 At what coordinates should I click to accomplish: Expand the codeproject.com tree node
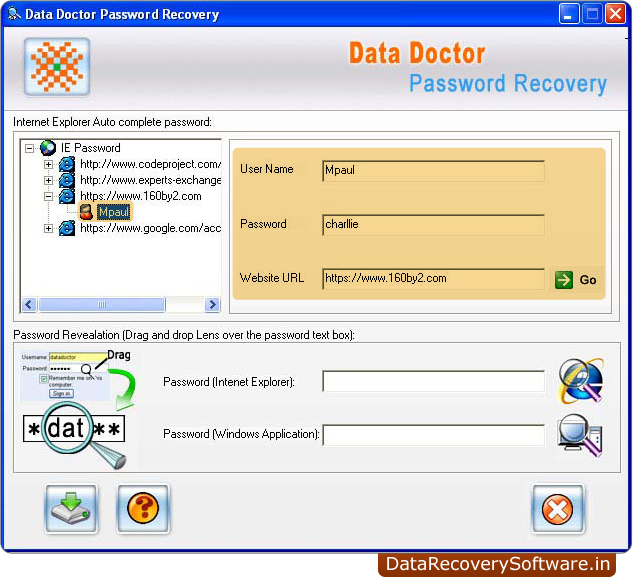(x=48, y=164)
